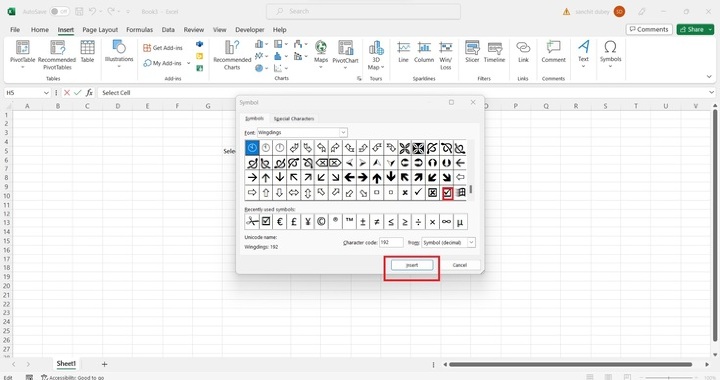Open the Symbols ribbon button
This screenshot has width=720, height=380.
[x=610, y=54]
